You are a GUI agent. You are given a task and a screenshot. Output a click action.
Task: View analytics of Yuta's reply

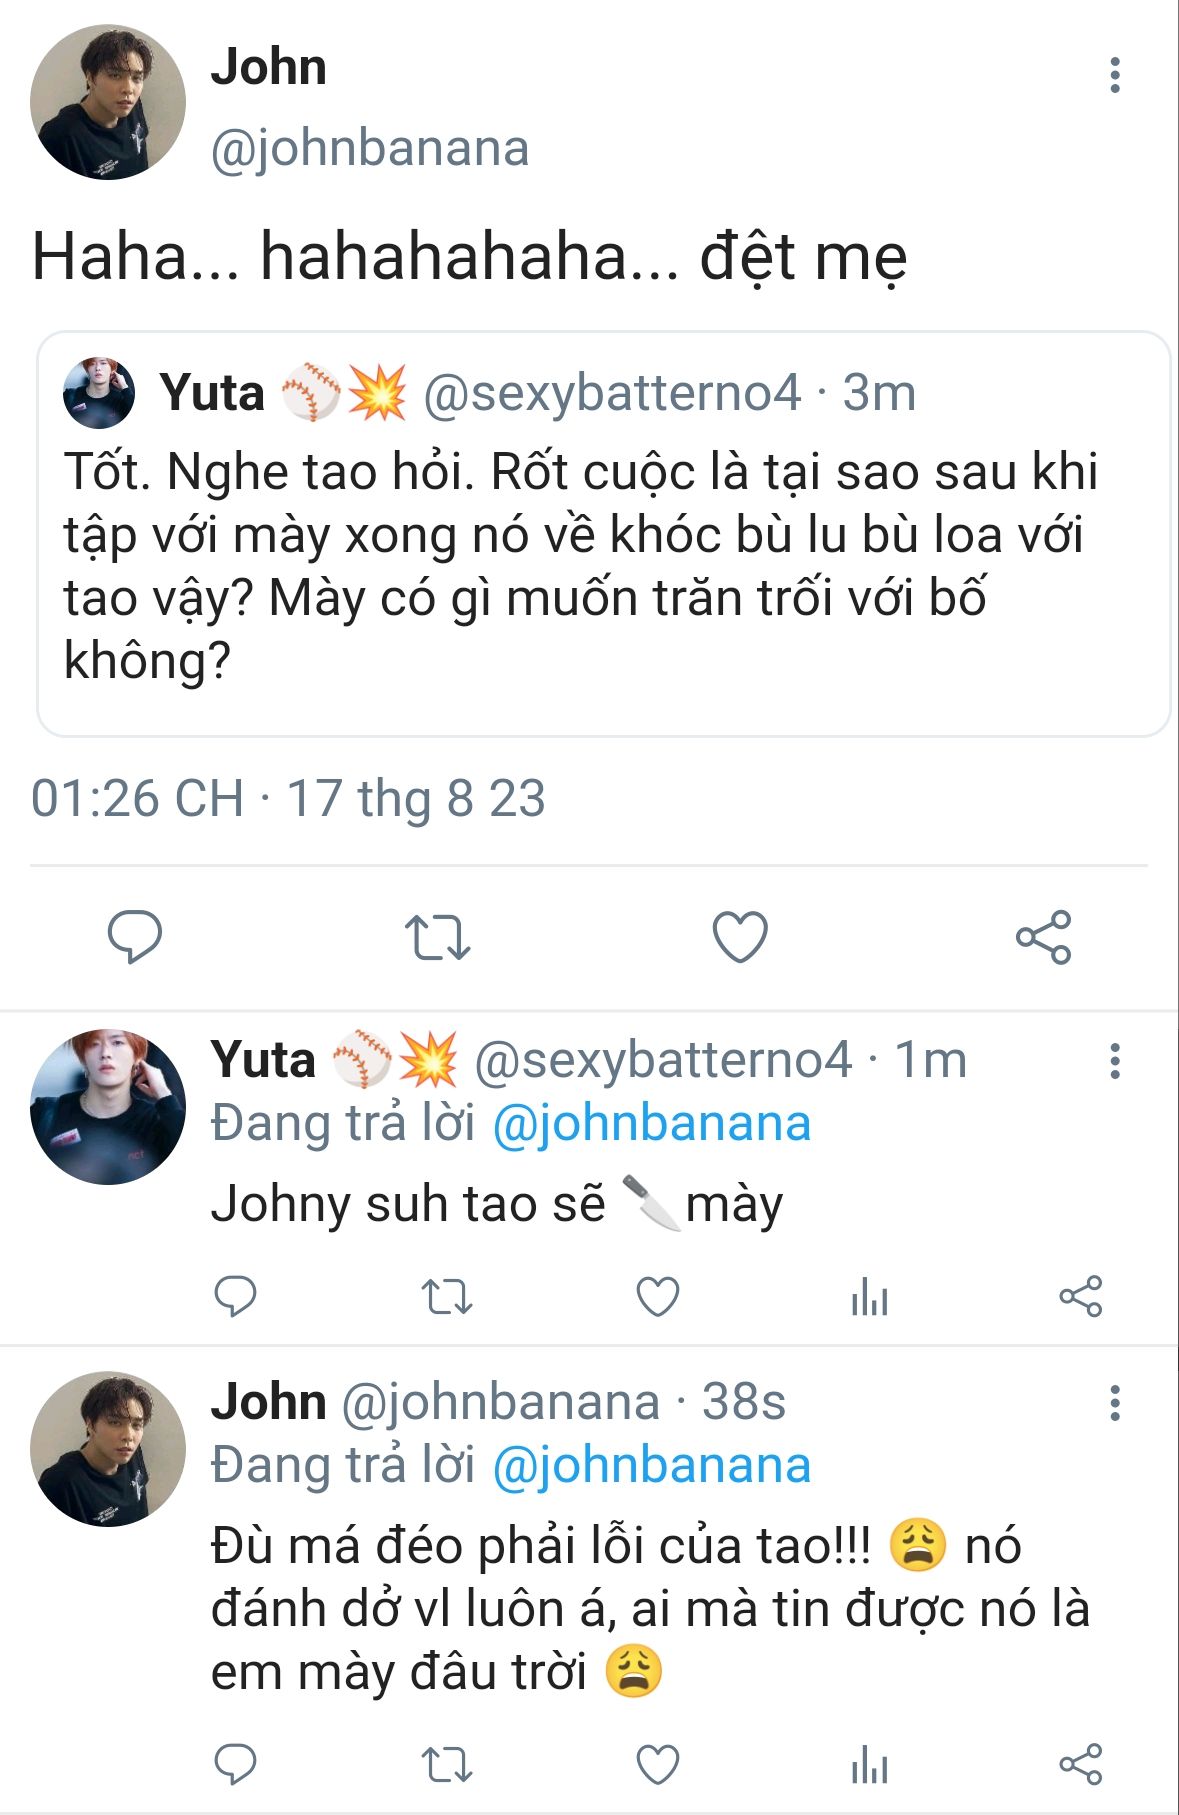(x=869, y=1298)
